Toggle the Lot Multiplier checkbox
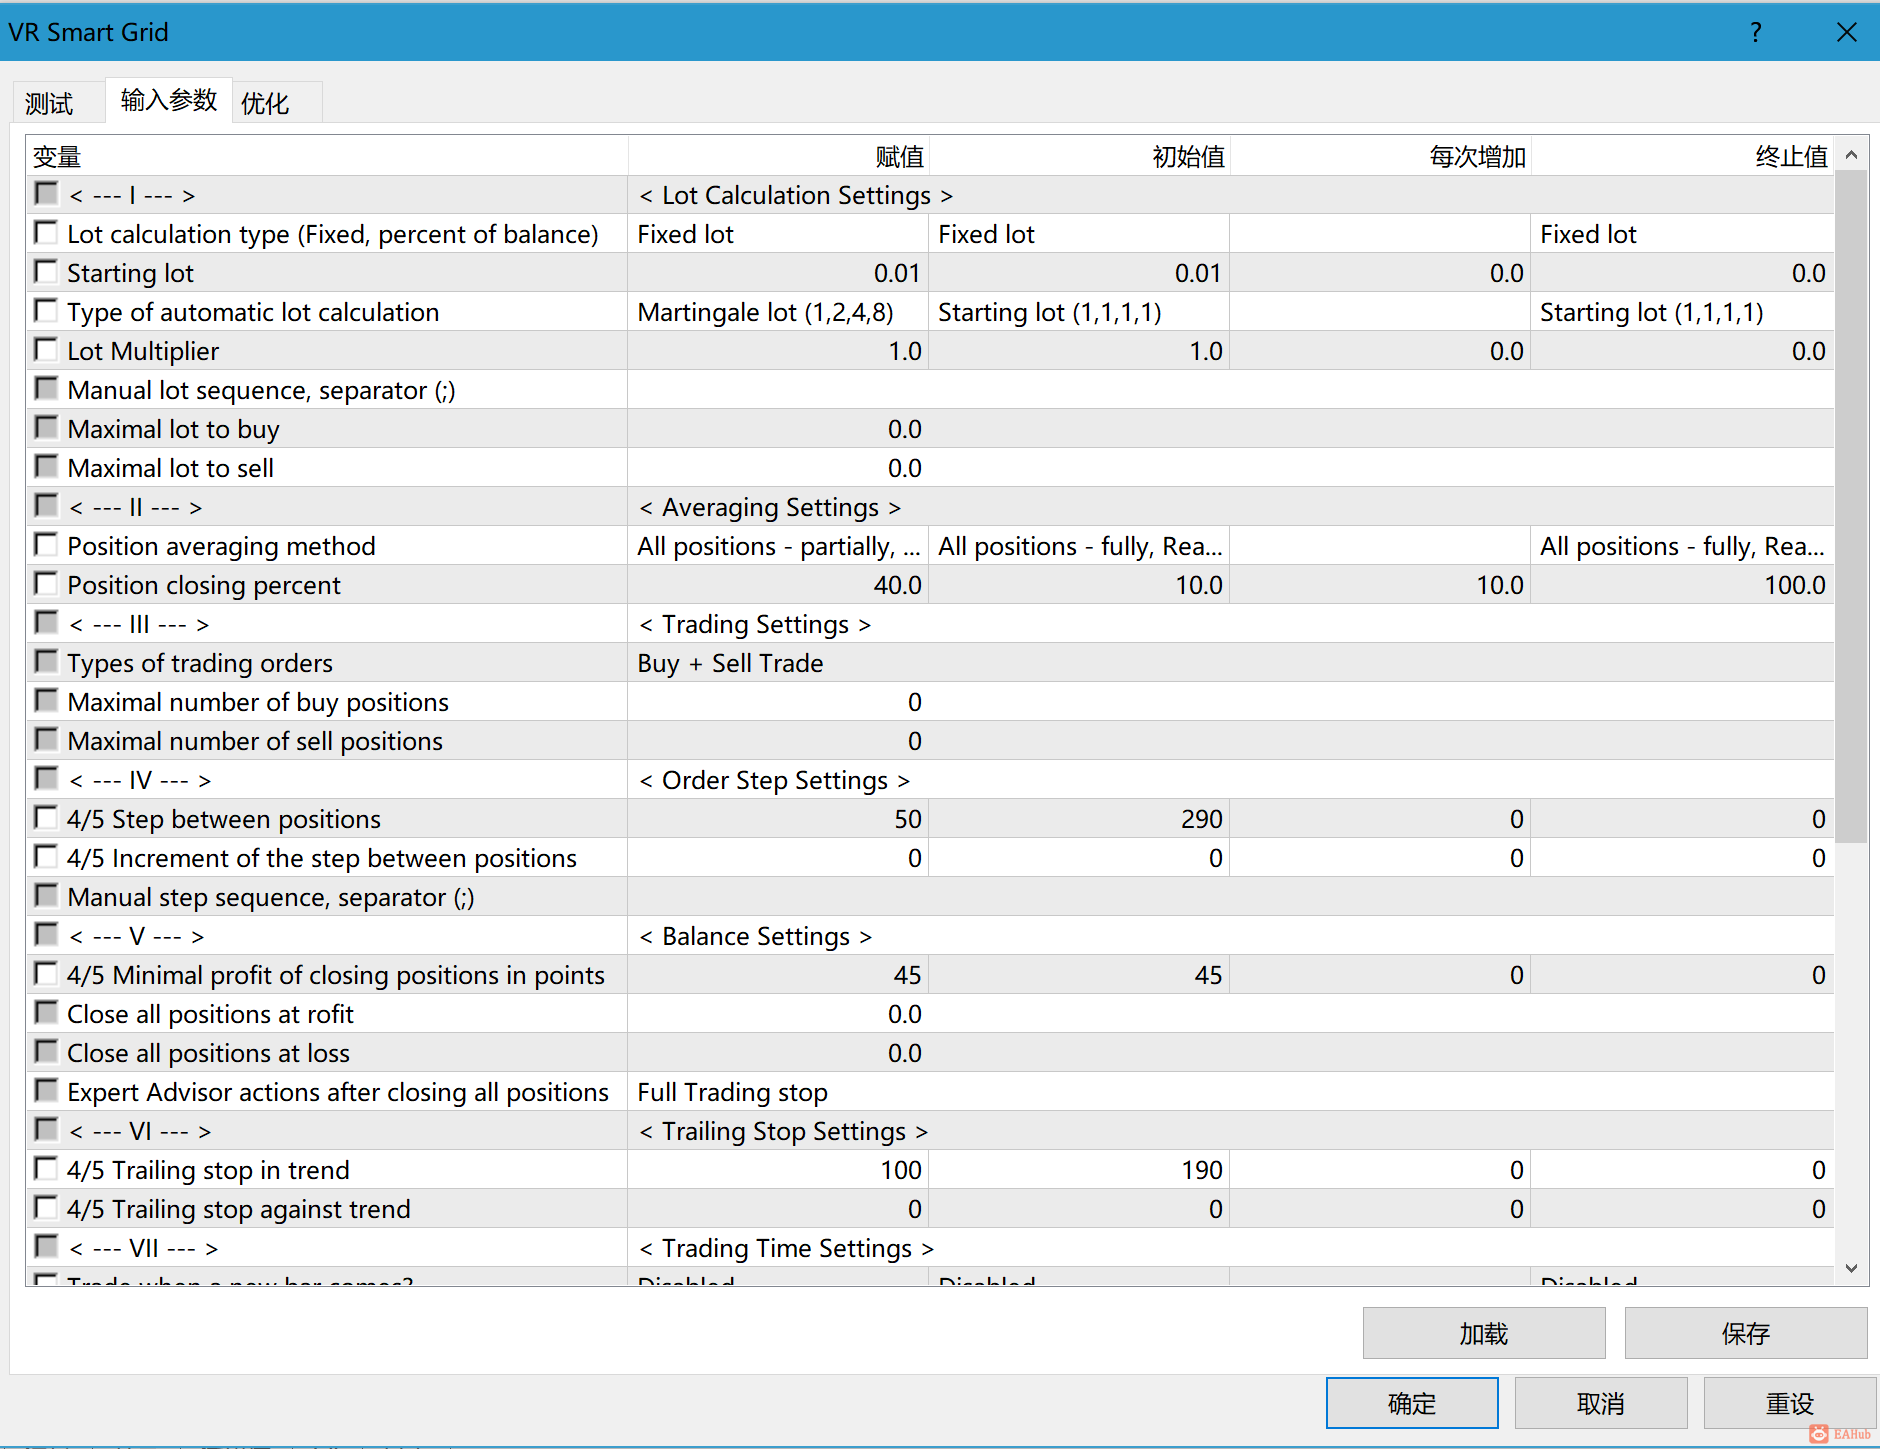The image size is (1880, 1449). (46, 349)
